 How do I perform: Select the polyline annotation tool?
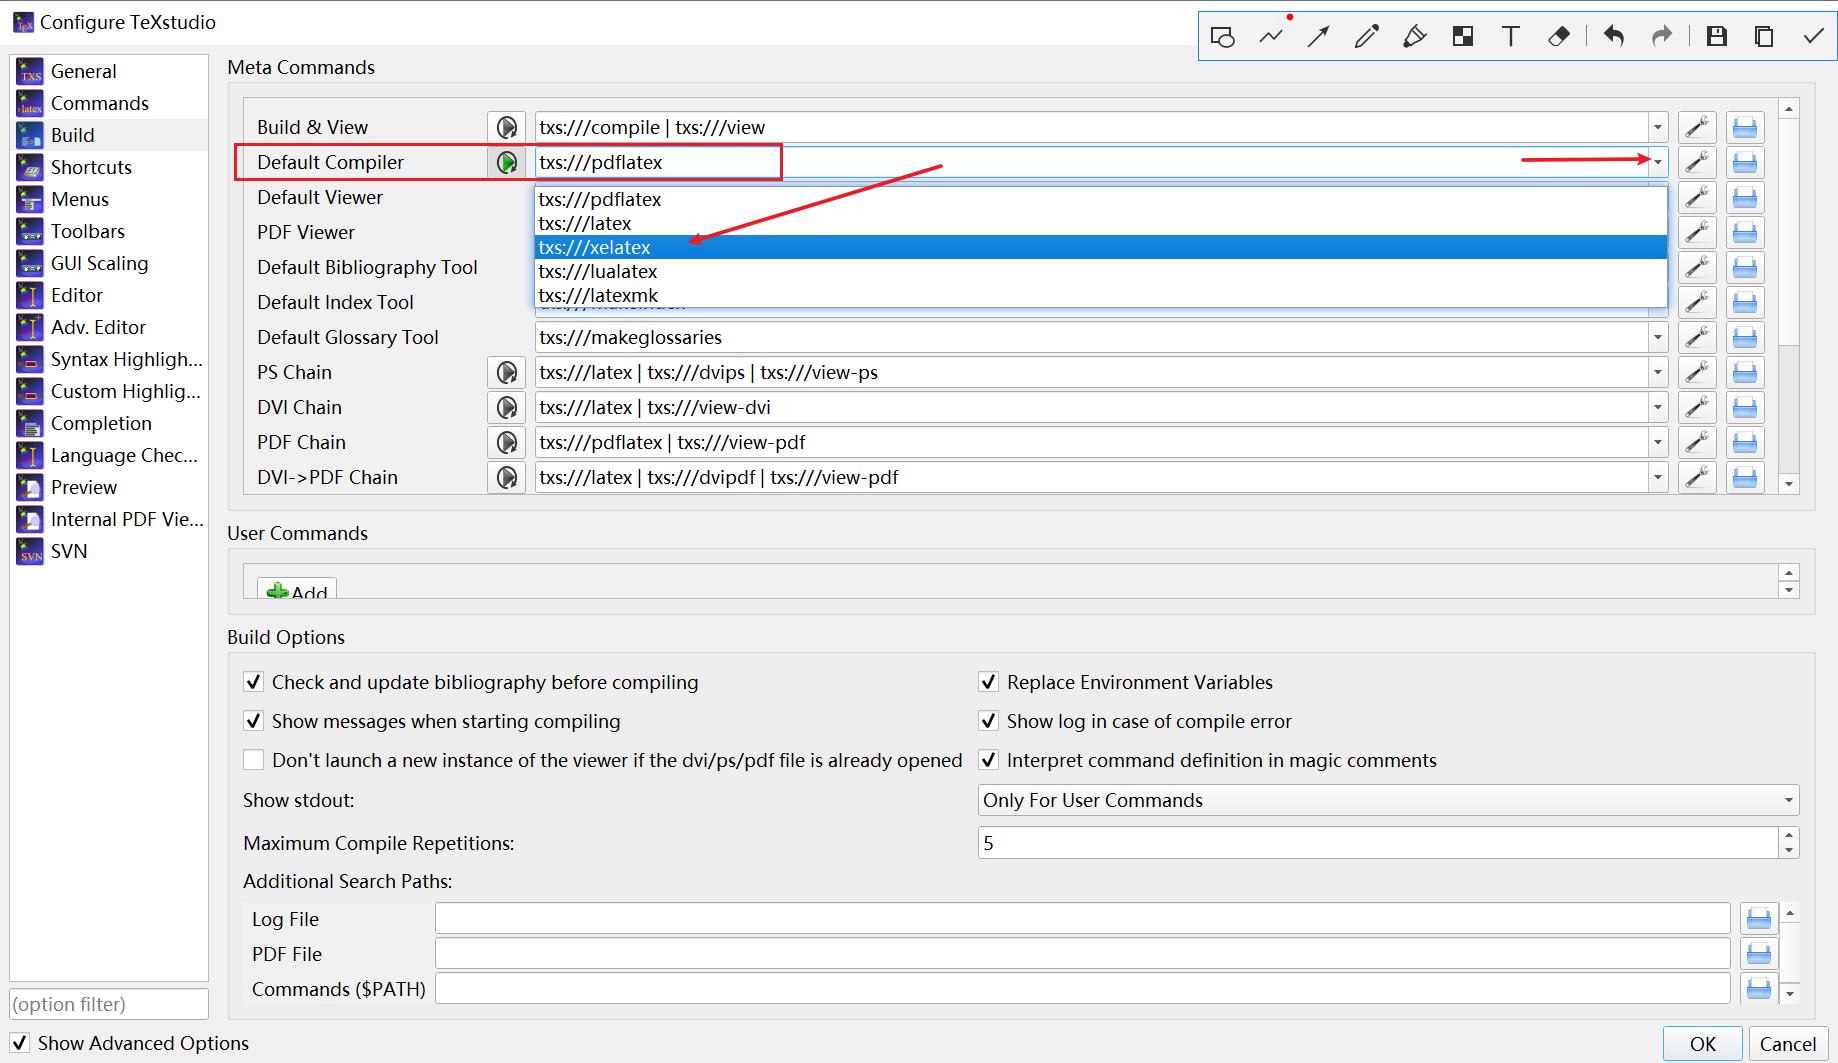[x=1271, y=37]
